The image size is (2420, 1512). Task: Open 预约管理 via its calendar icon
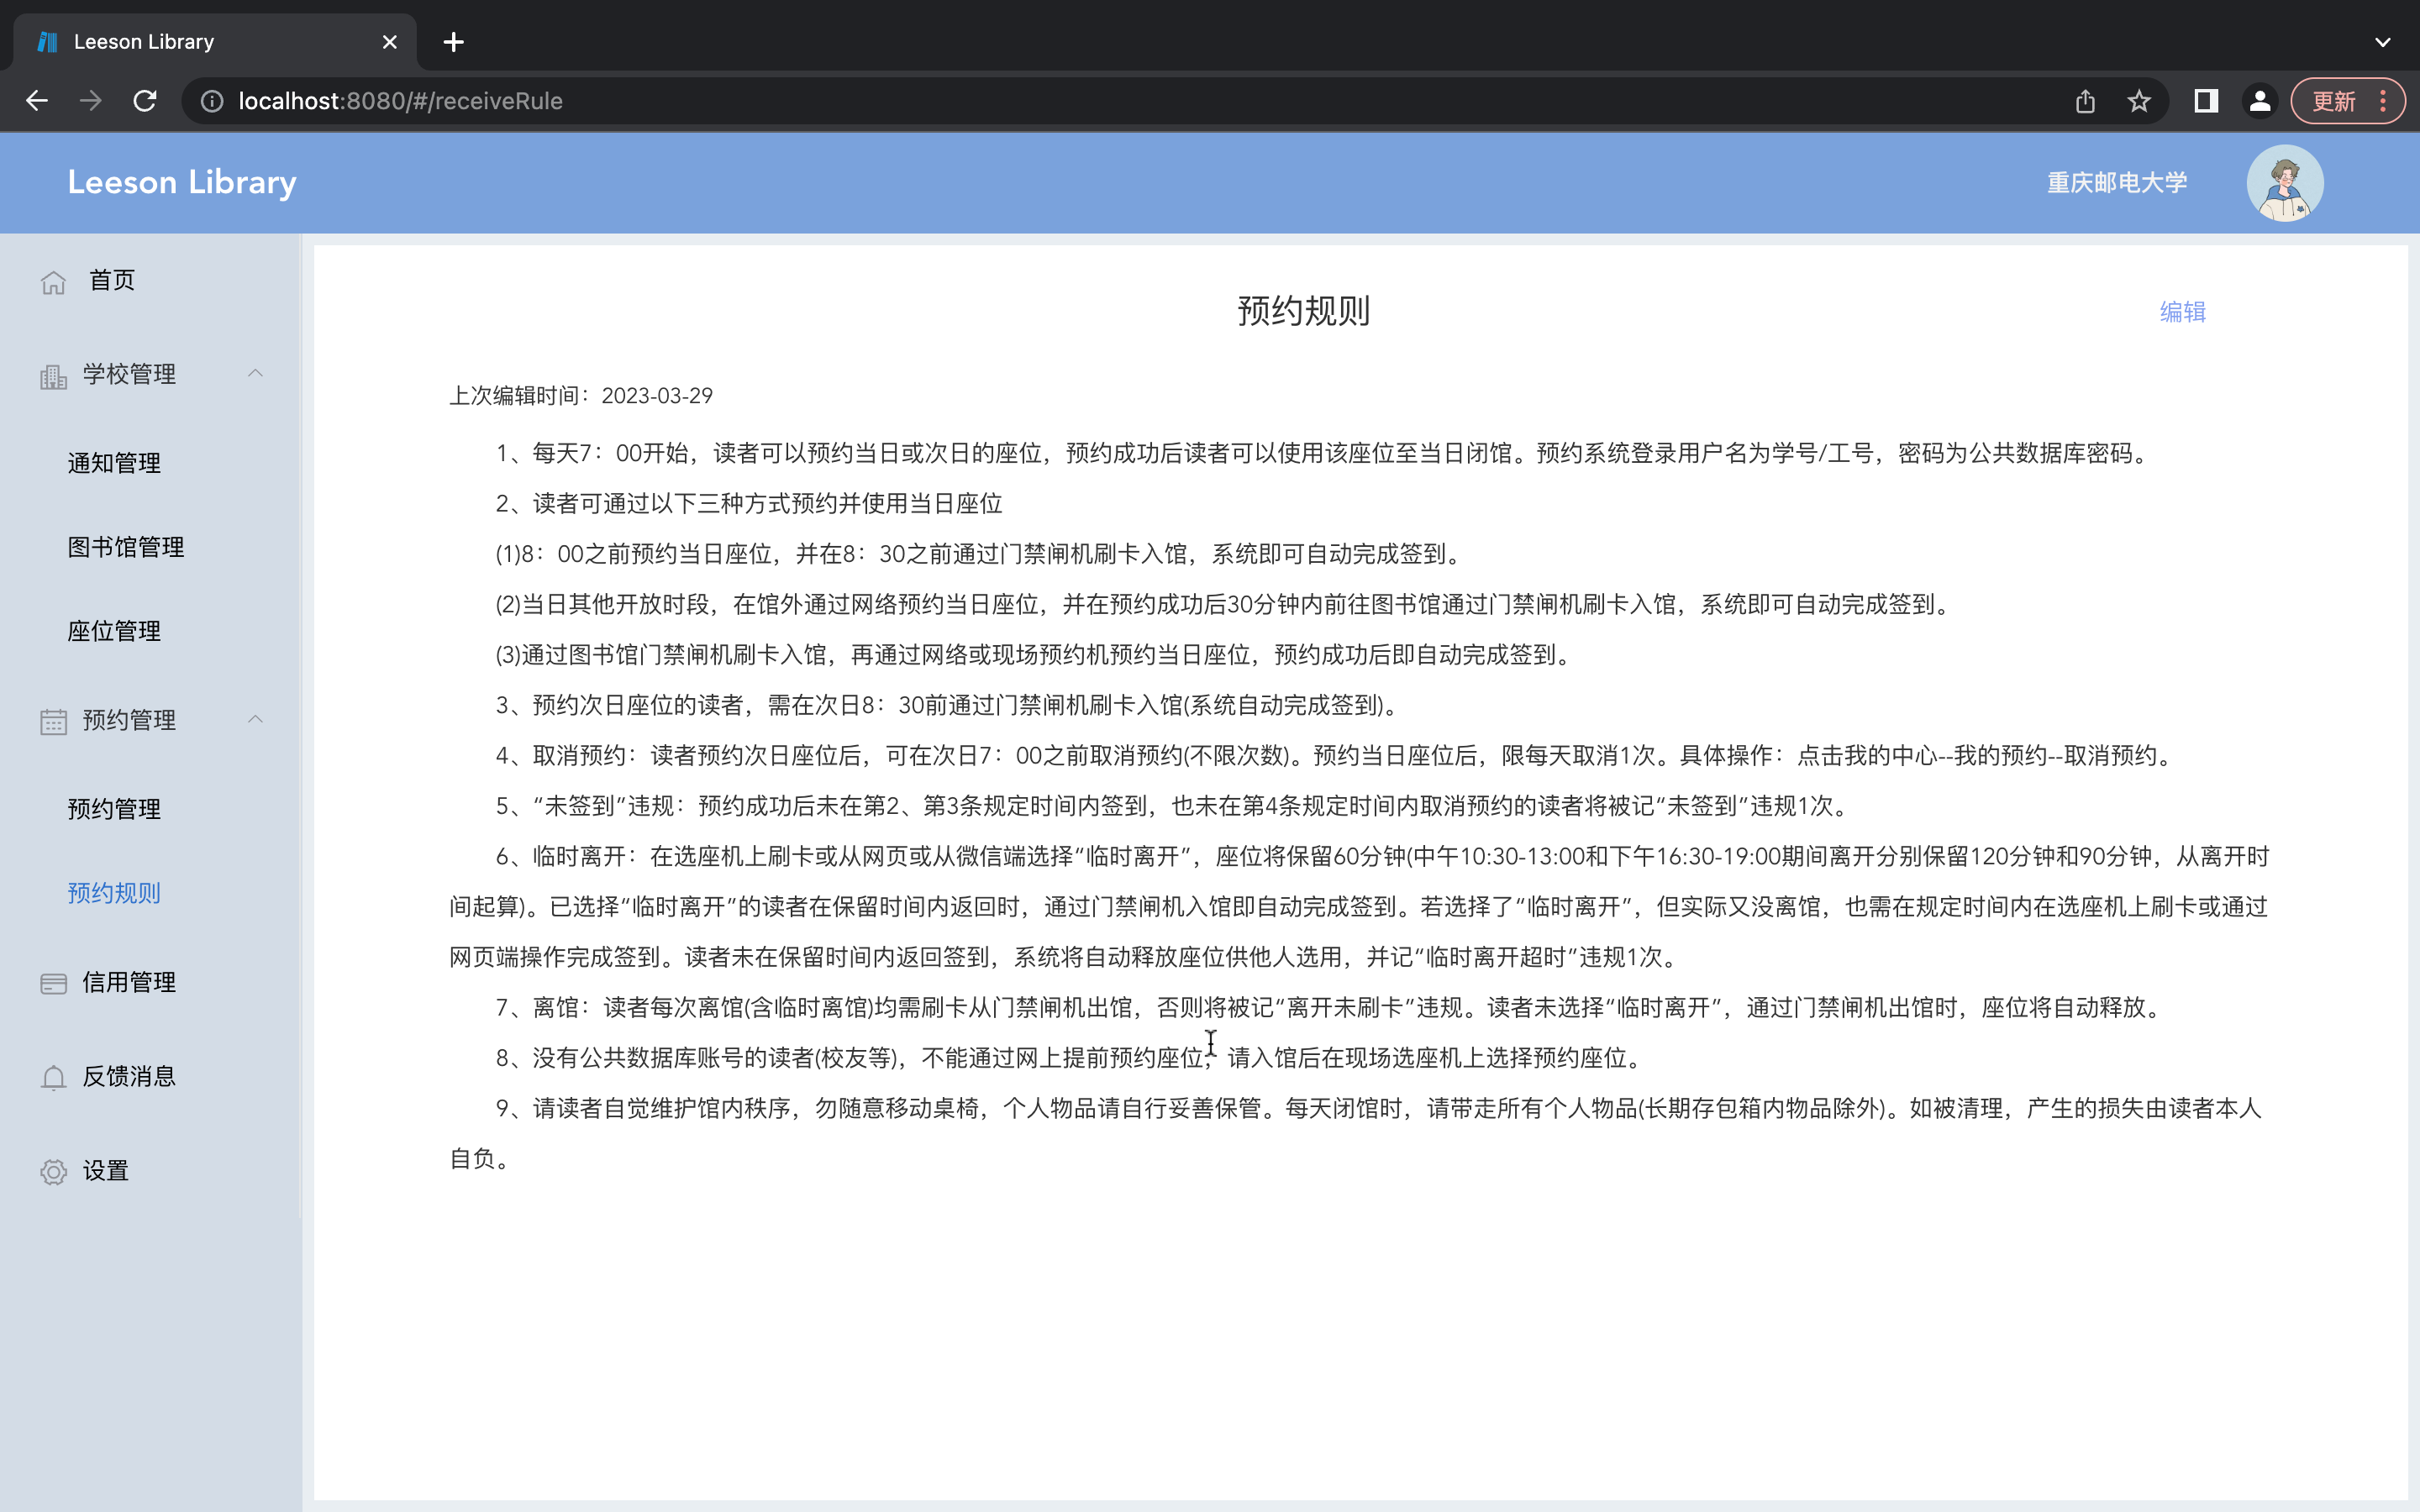(x=53, y=721)
